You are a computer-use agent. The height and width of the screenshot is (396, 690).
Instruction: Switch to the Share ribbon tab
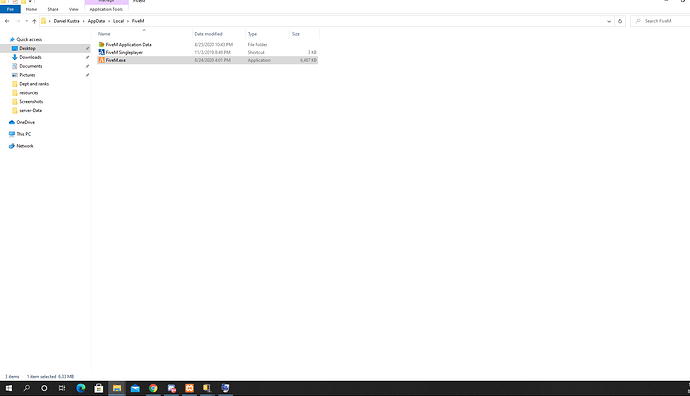[53, 9]
